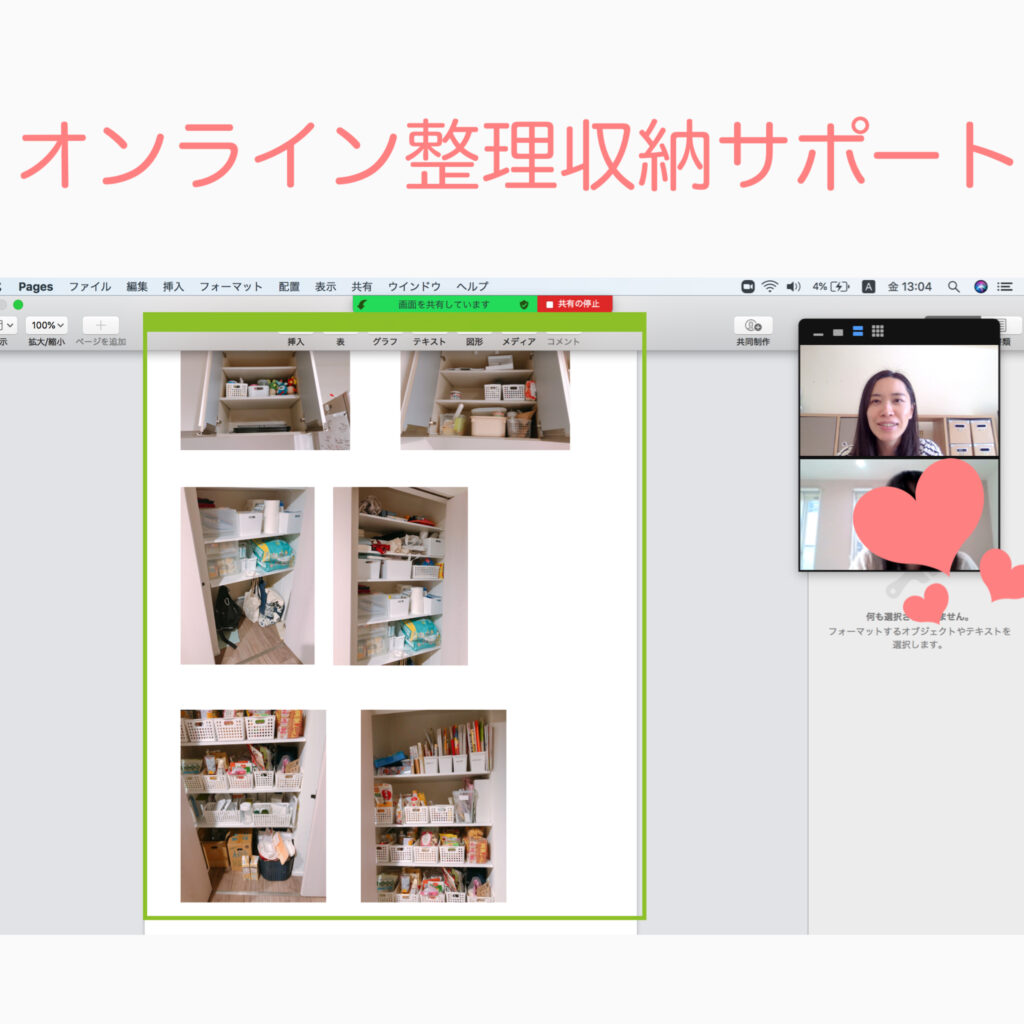Click the Add Page (ページを追加) button
1024x1024 pixels.
pos(100,326)
